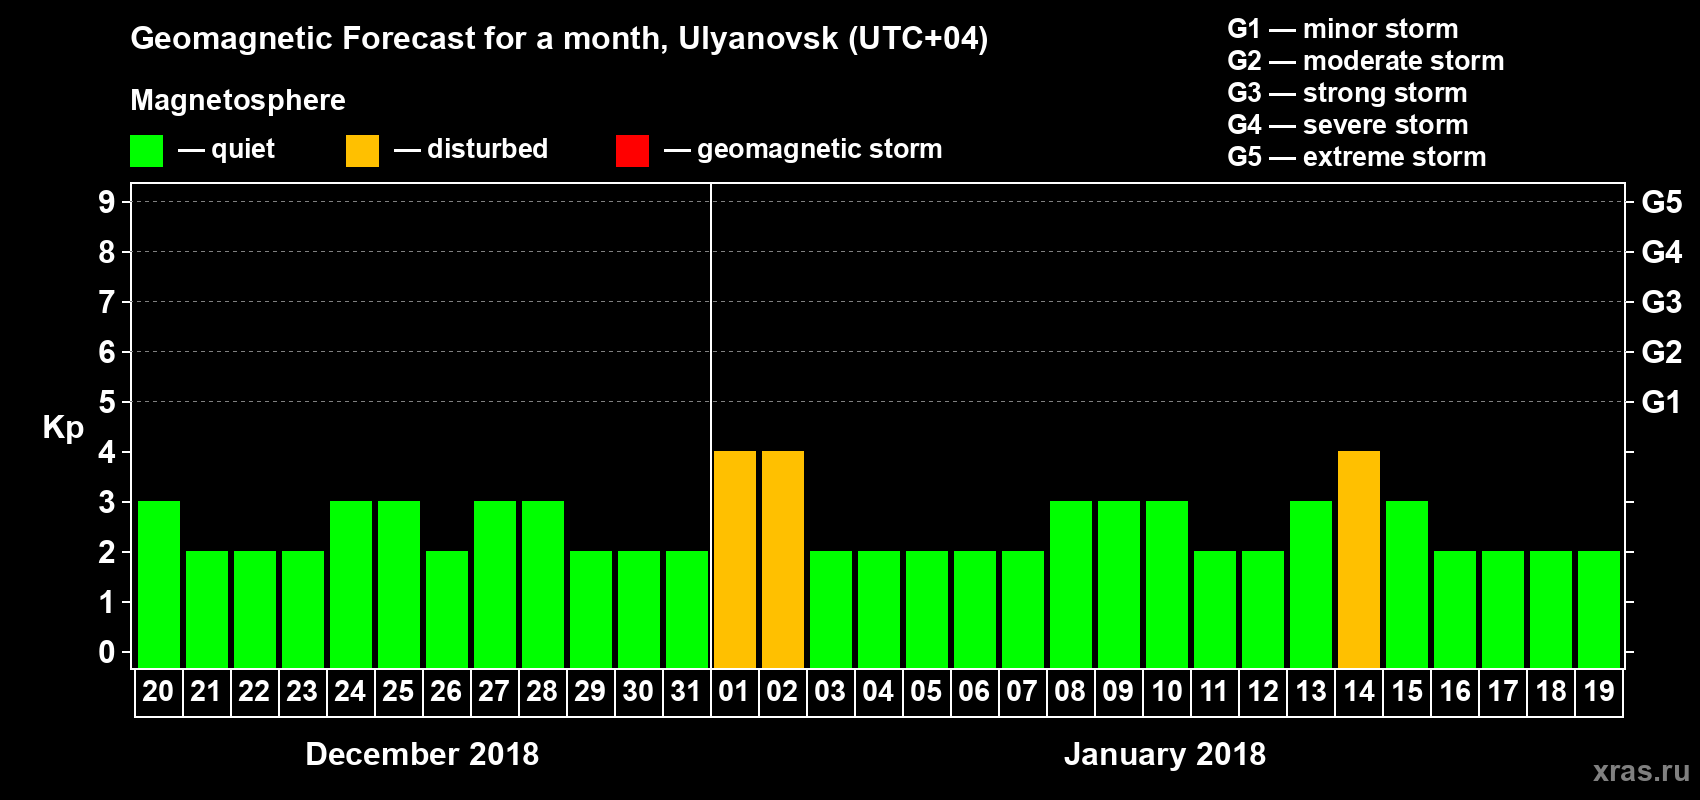Click date label 20 on the axis
Screen dimensions: 1700x800
tap(158, 691)
